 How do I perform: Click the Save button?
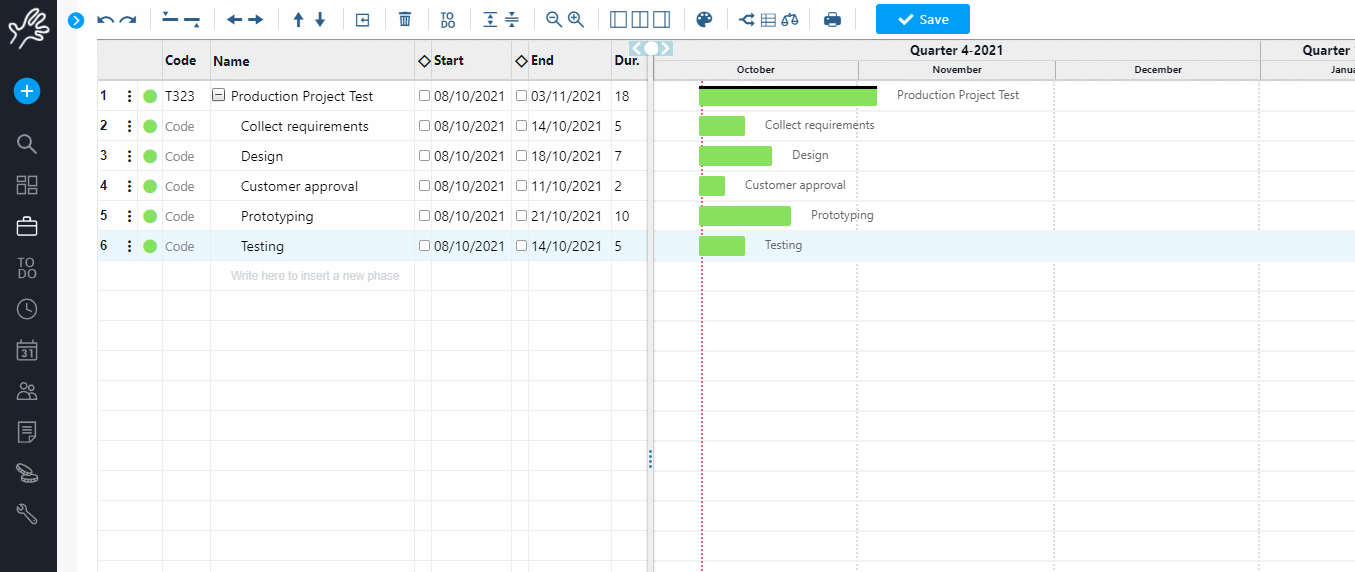(x=922, y=19)
